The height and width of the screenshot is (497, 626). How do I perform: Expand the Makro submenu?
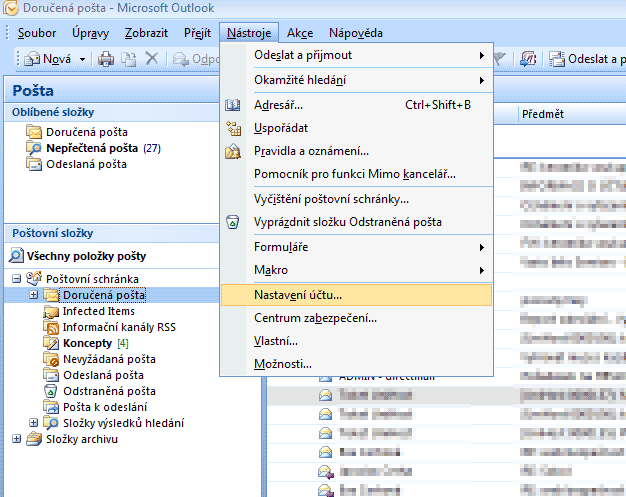click(357, 270)
